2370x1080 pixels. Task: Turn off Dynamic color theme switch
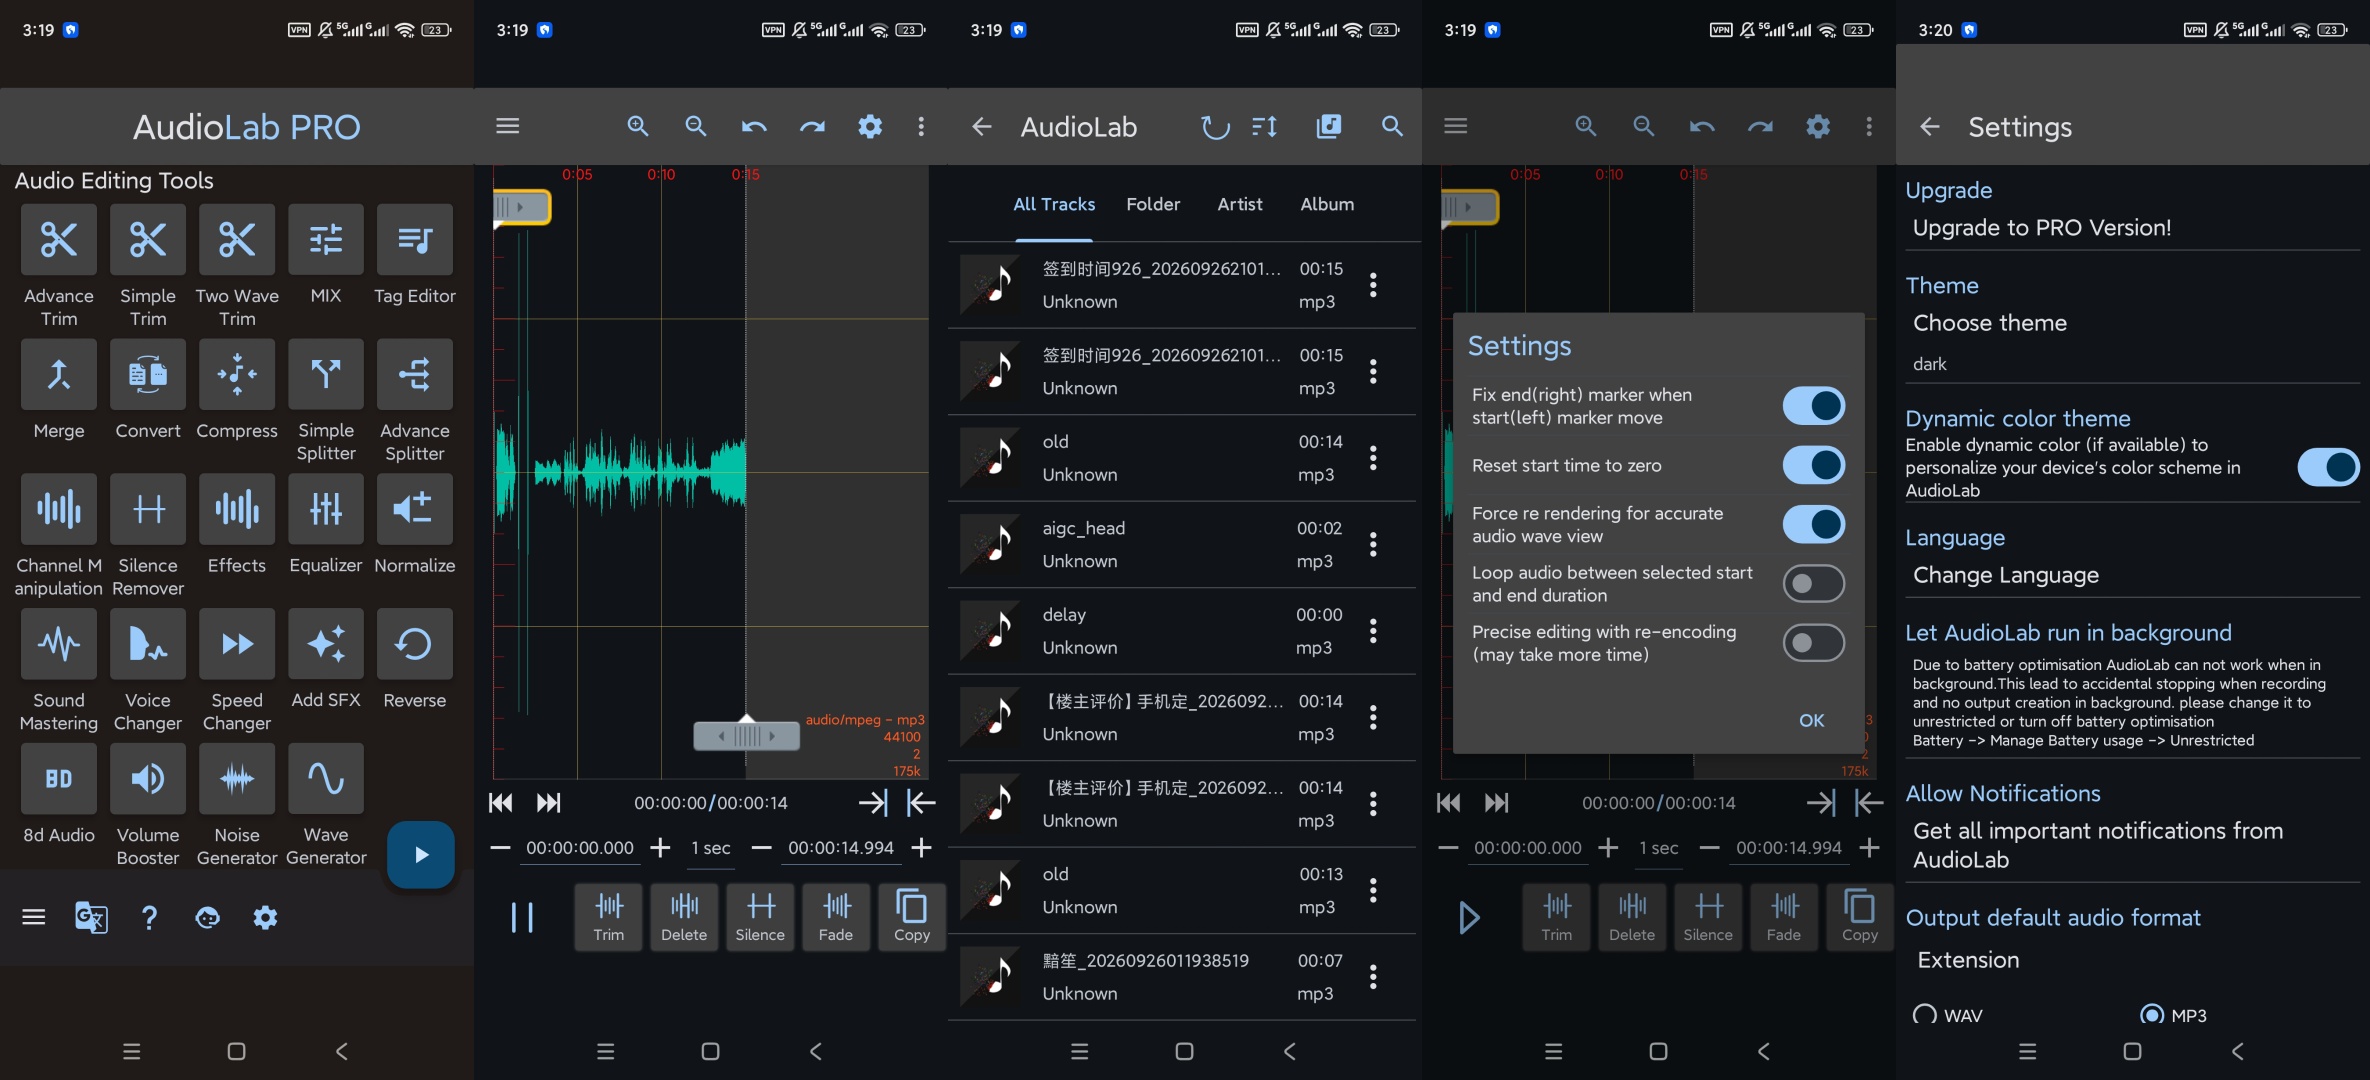2328,467
